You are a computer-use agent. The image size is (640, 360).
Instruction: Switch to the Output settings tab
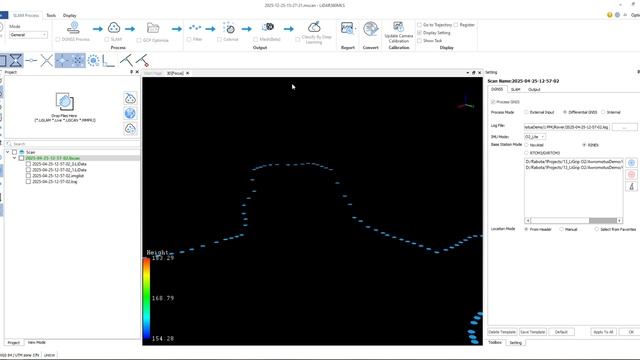534,89
